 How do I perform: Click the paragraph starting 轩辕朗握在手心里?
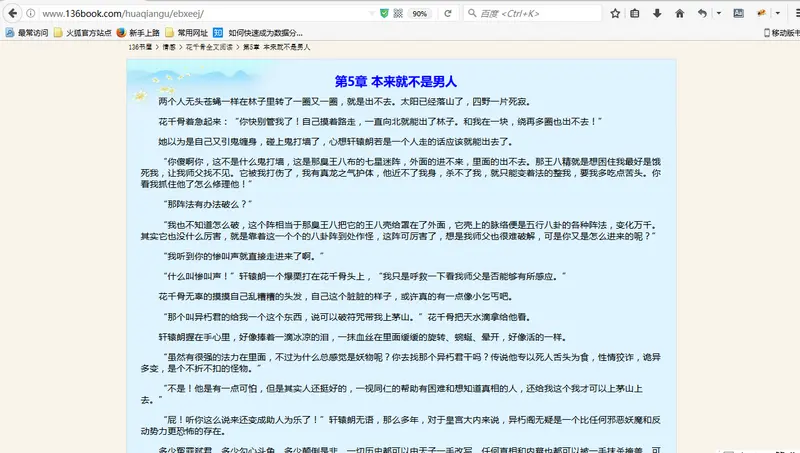362,337
